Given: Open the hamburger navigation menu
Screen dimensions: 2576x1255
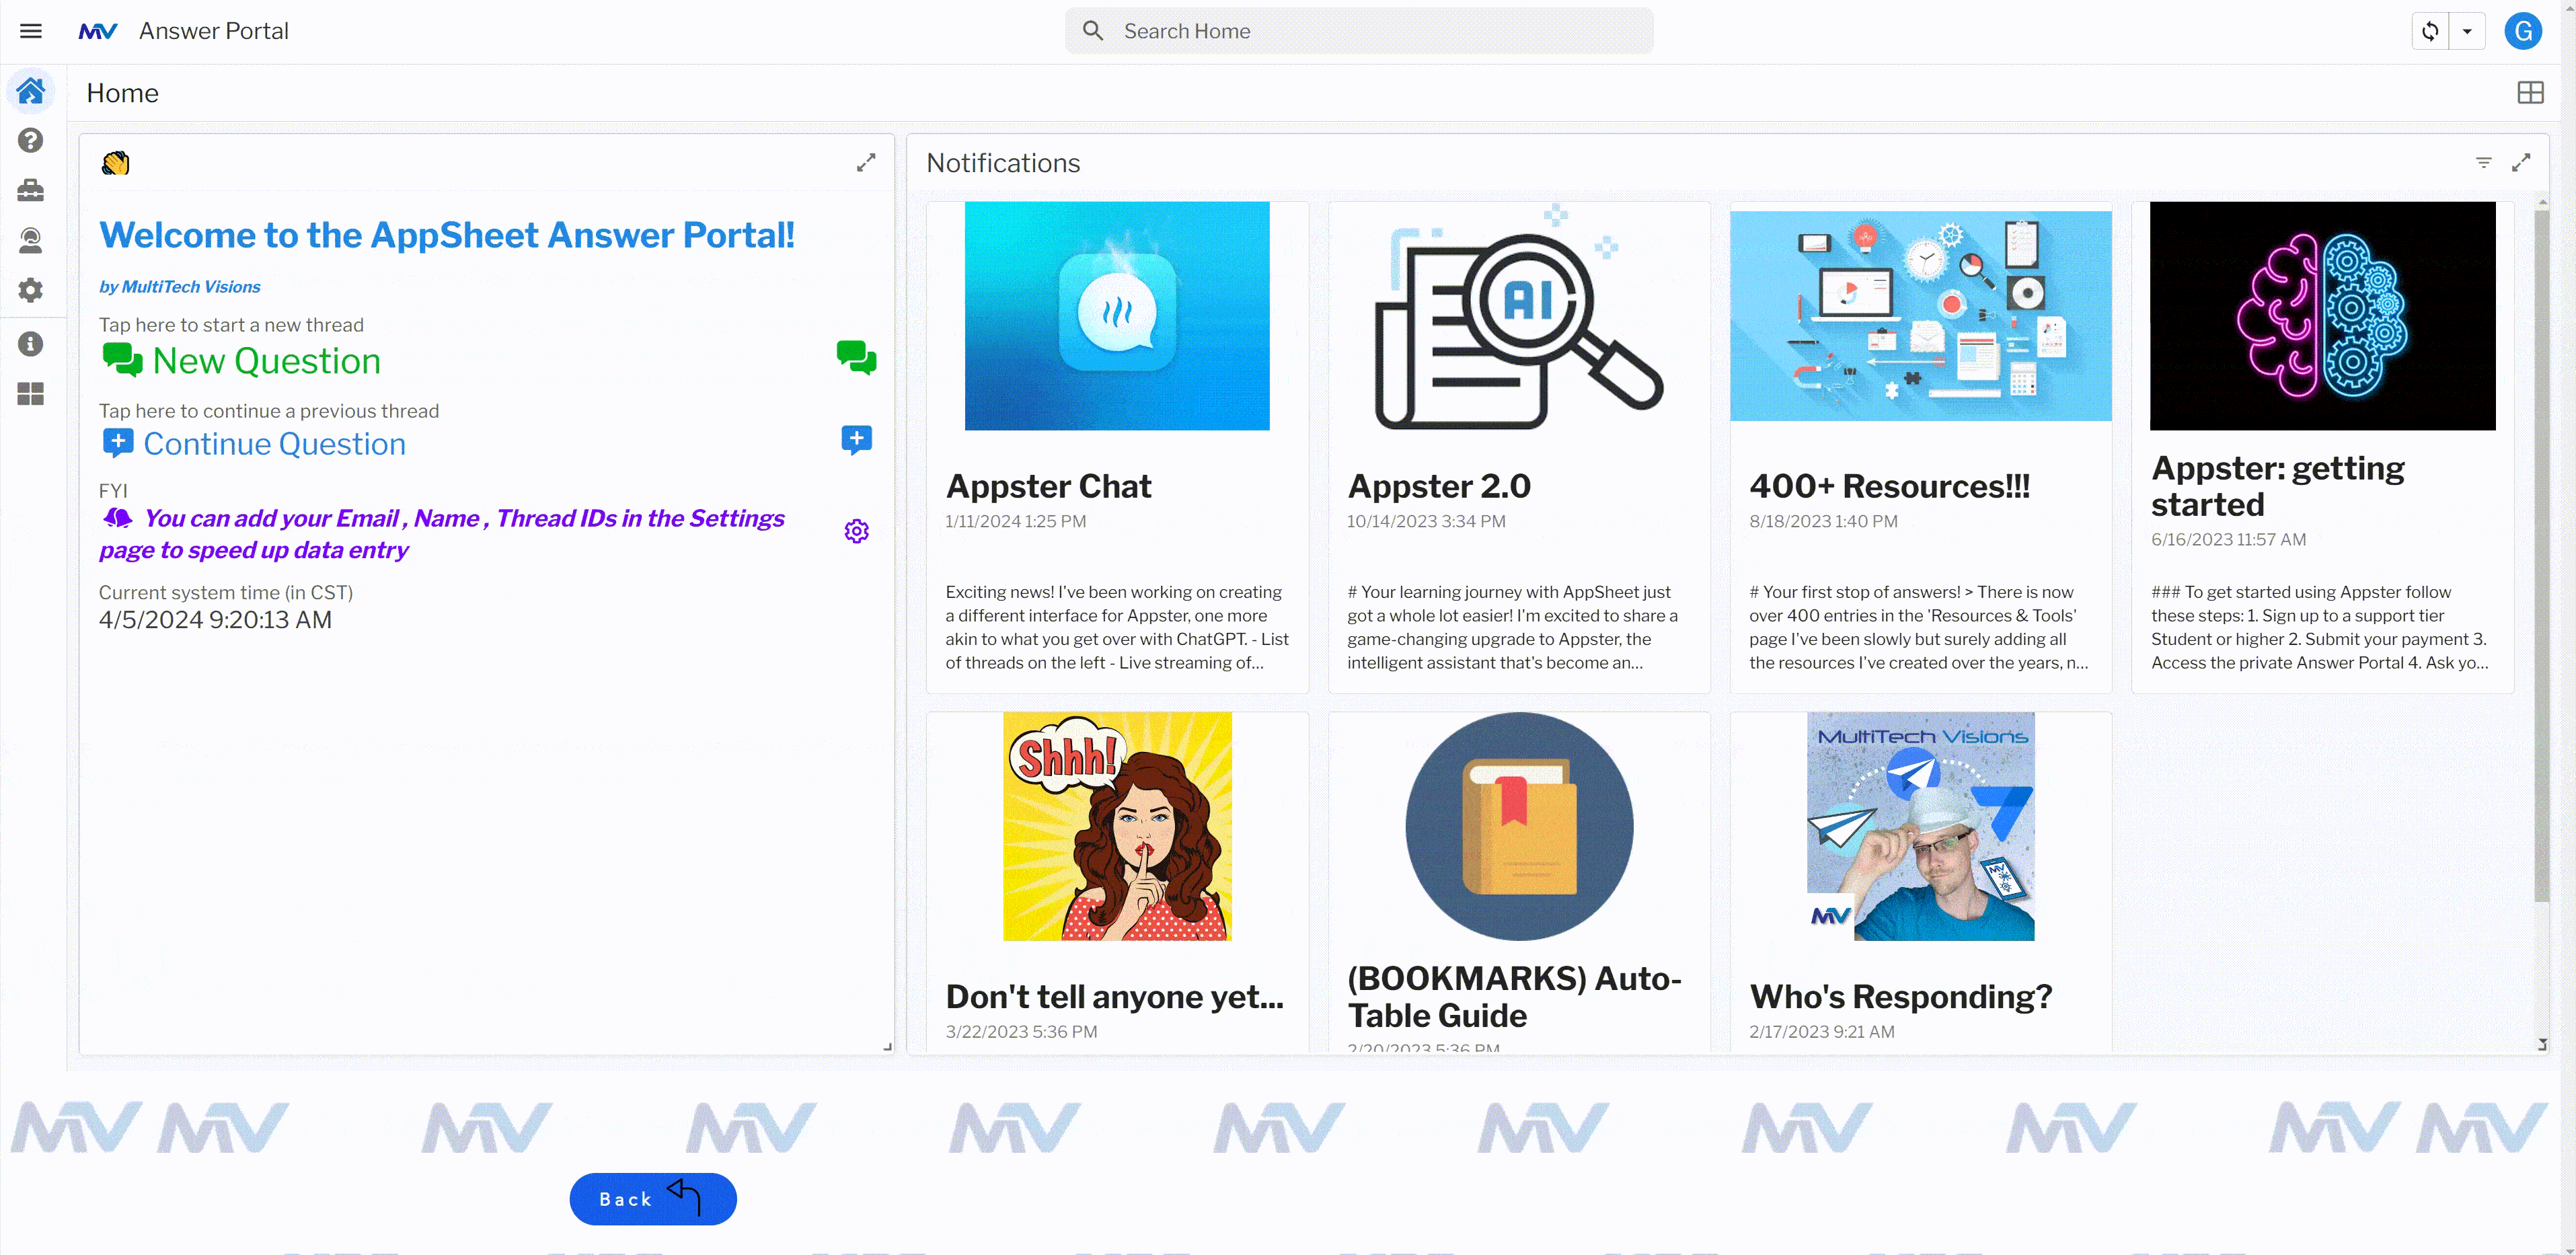Looking at the screenshot, I should coord(31,31).
